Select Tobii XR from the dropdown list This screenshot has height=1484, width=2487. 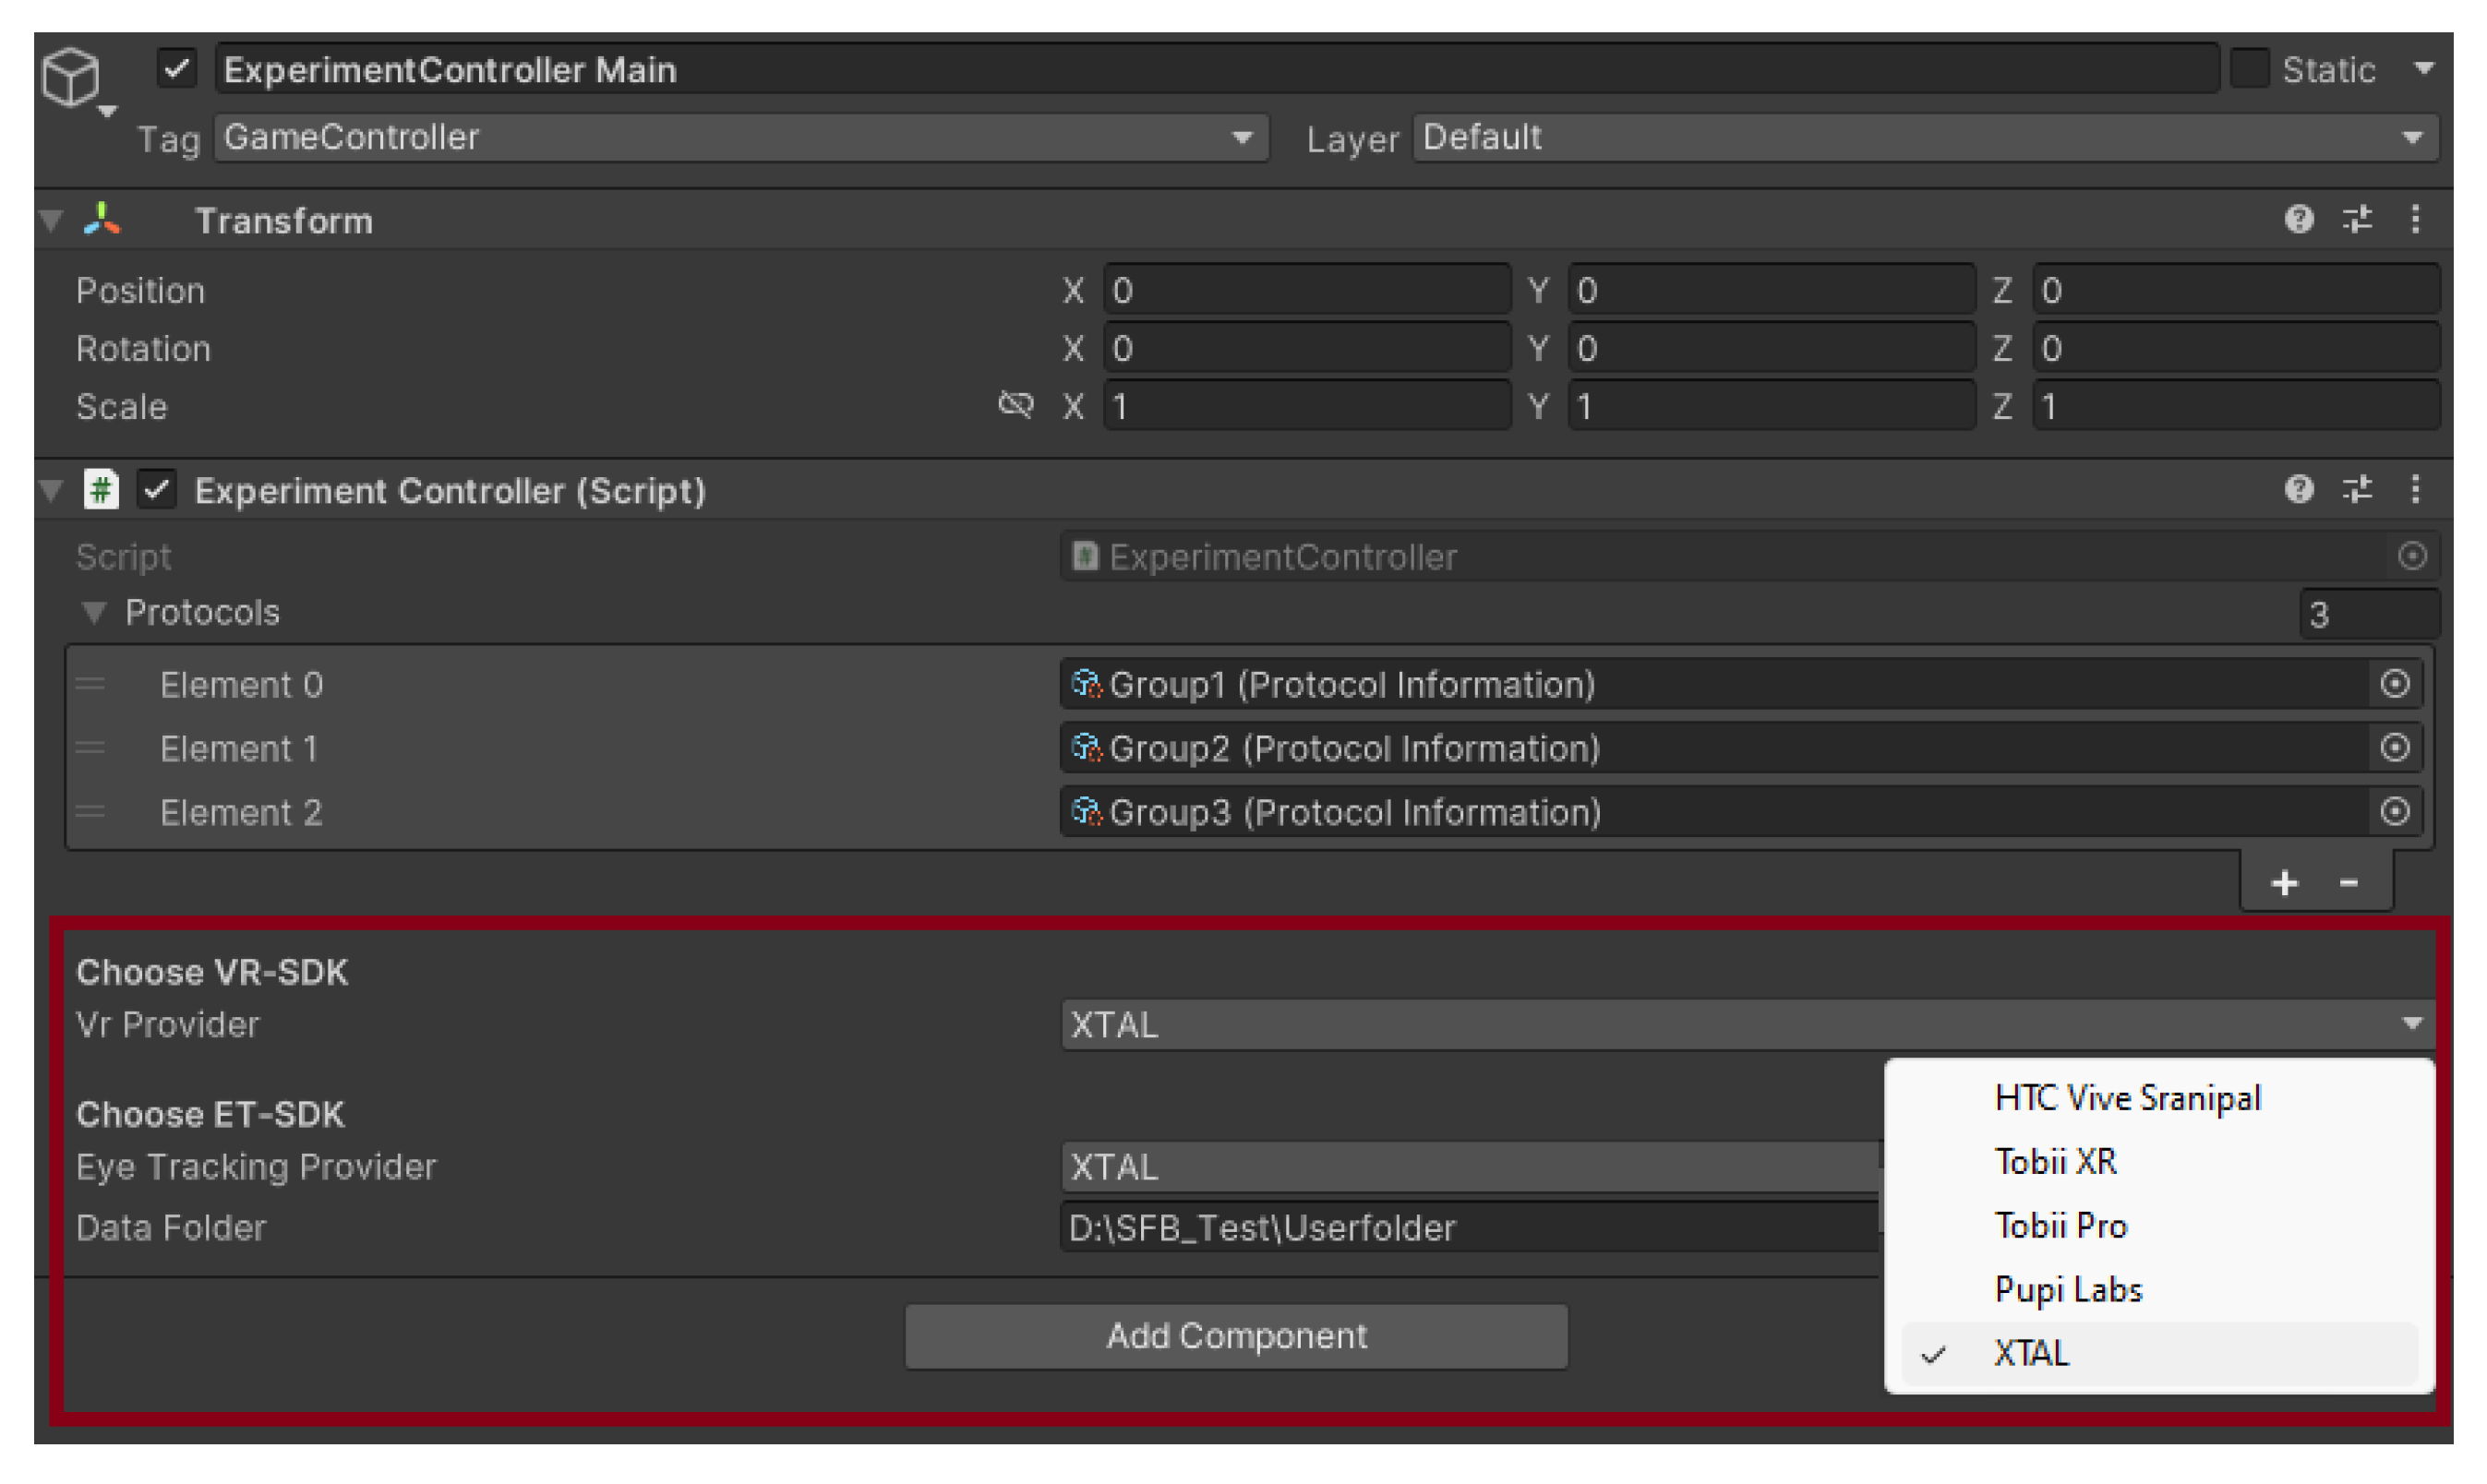(2055, 1162)
